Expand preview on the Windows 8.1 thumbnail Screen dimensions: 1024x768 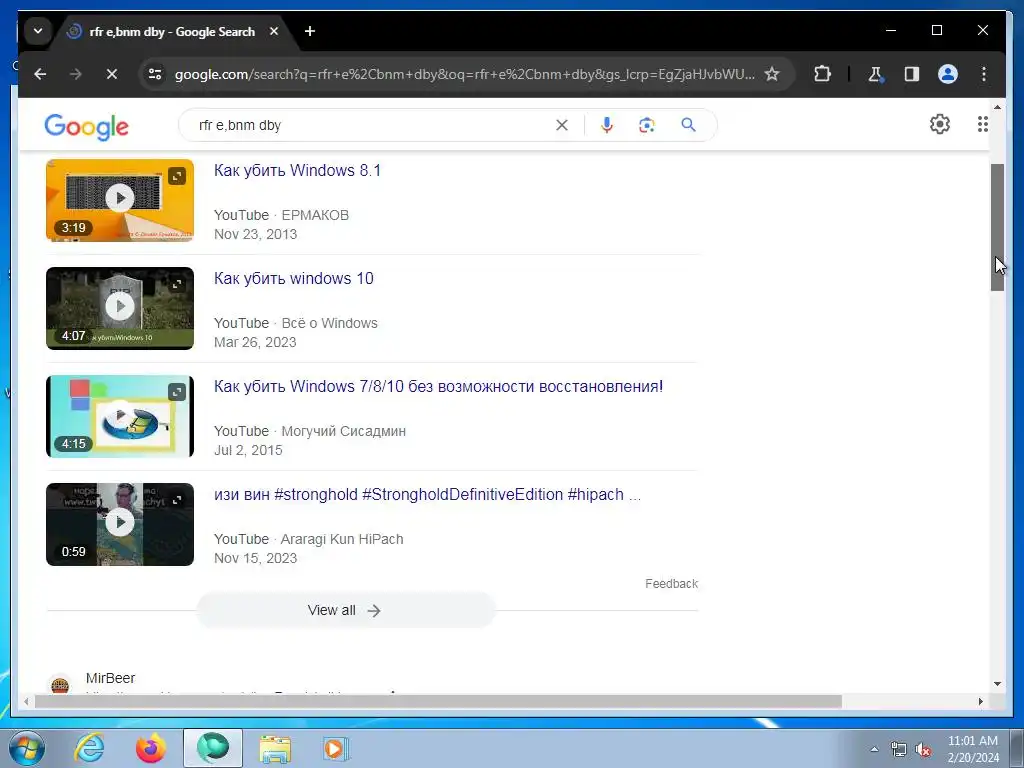(x=177, y=176)
